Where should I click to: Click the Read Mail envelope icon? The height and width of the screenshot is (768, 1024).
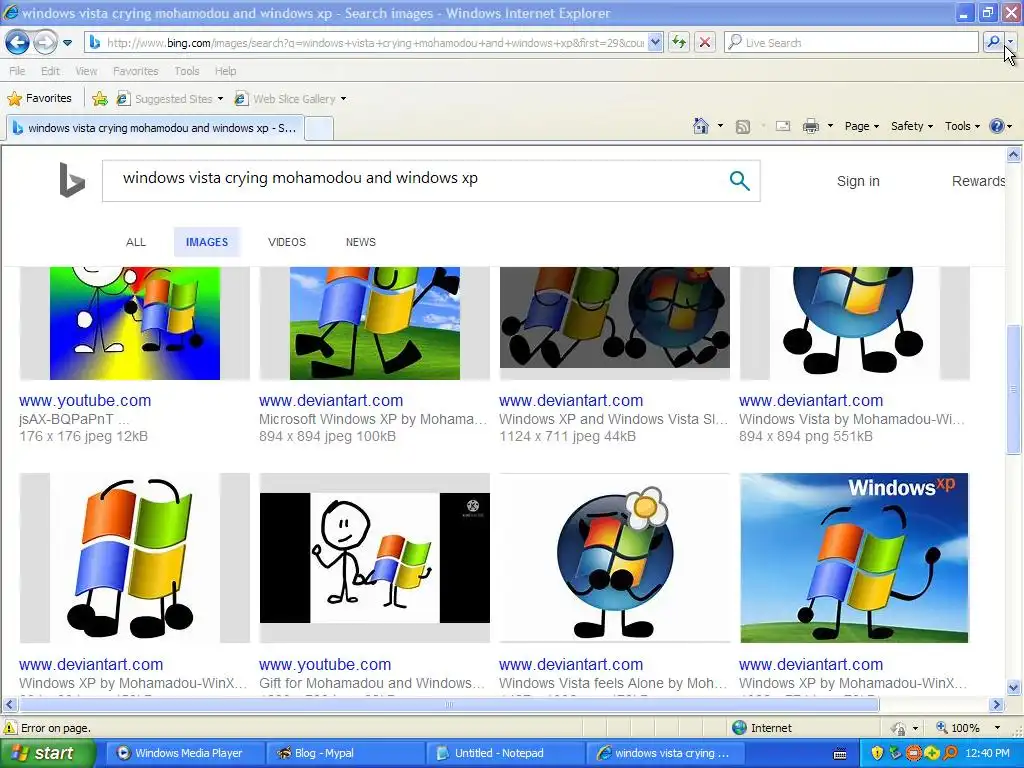coord(783,126)
